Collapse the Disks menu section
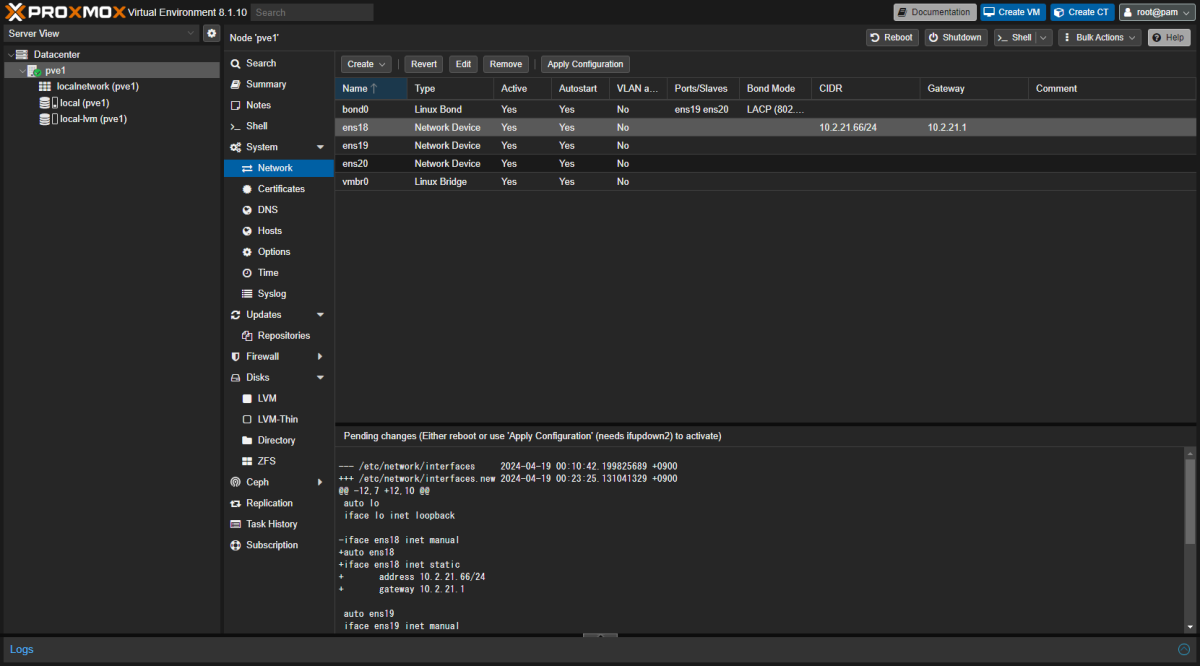 pos(320,378)
